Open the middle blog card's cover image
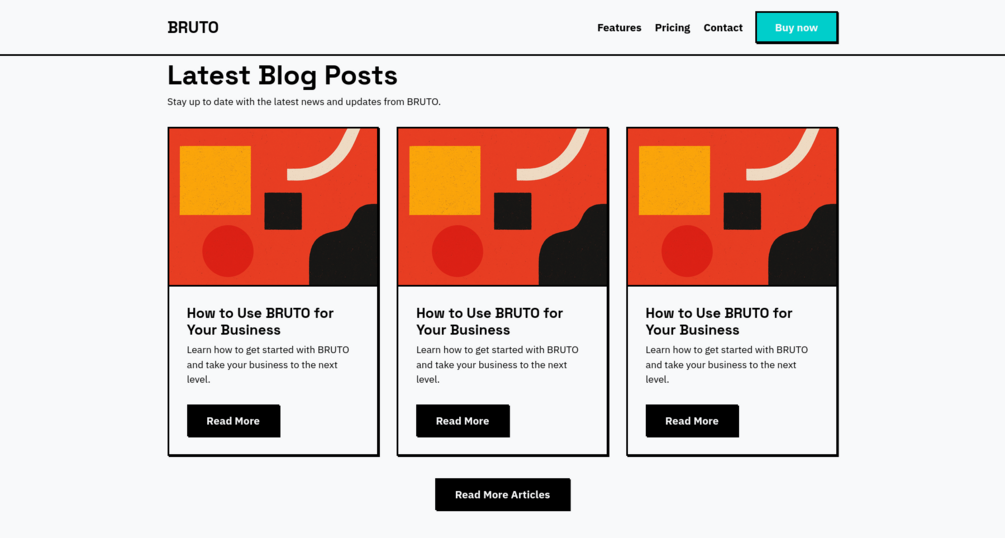The width and height of the screenshot is (1005, 538). 502,207
